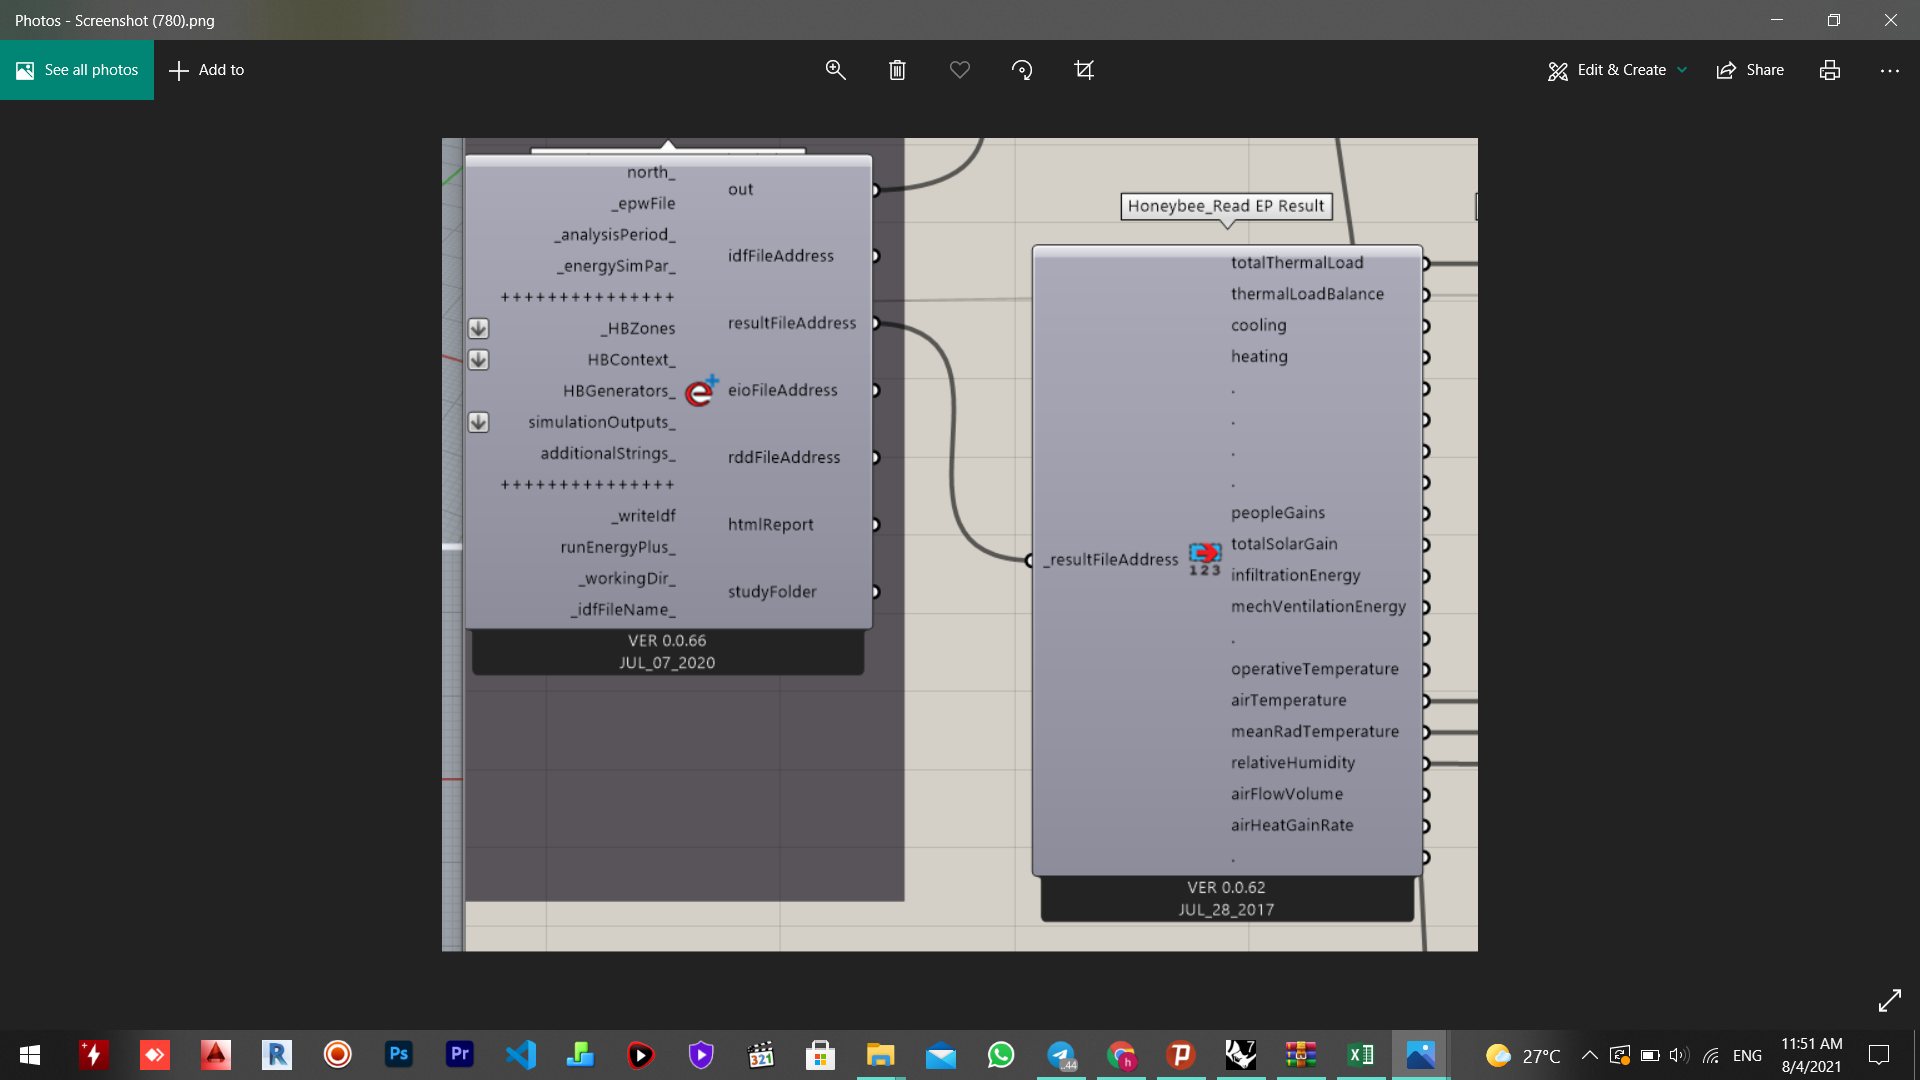Screen dimensions: 1920x1080
Task: Open the Mail app from the taskbar
Action: click(x=940, y=1054)
